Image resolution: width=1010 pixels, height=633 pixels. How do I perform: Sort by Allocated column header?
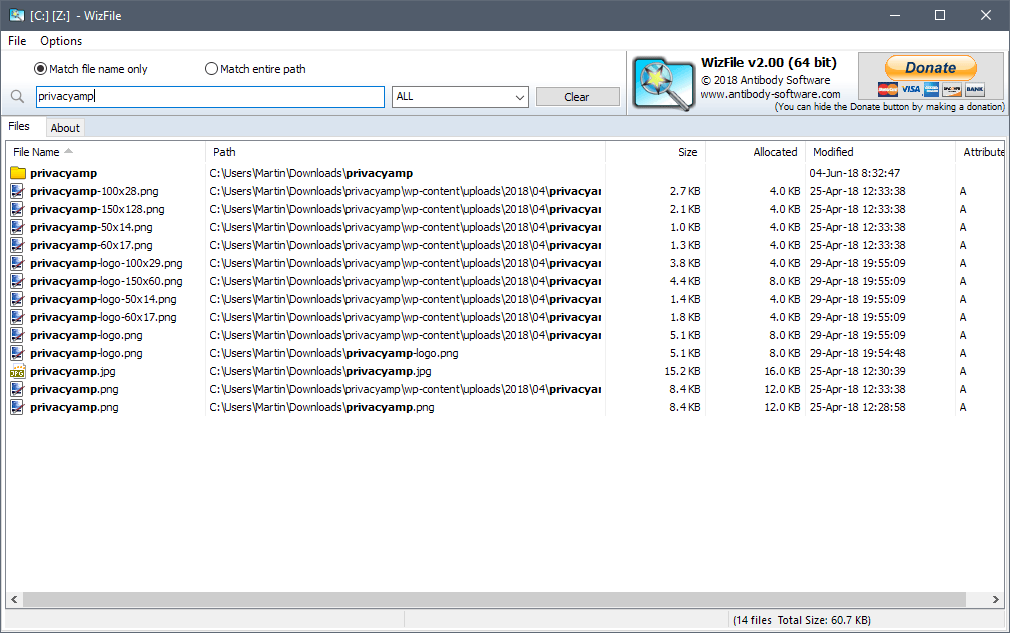(x=756, y=153)
